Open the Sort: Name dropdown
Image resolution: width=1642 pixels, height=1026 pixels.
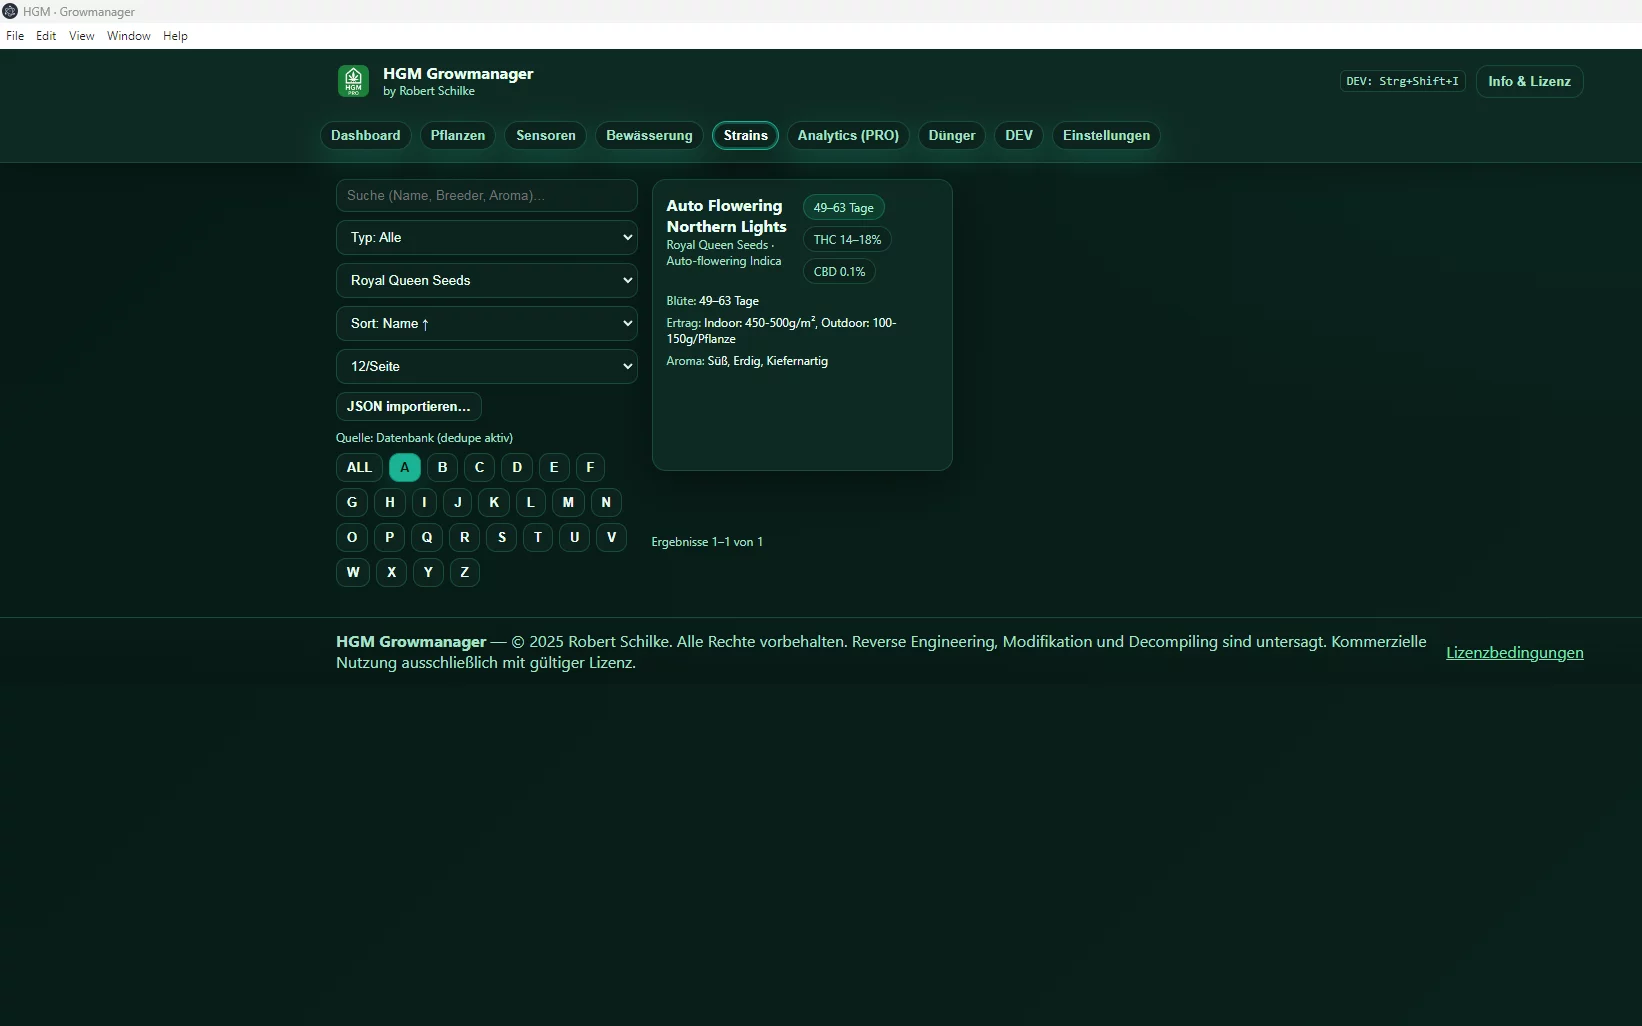(486, 324)
